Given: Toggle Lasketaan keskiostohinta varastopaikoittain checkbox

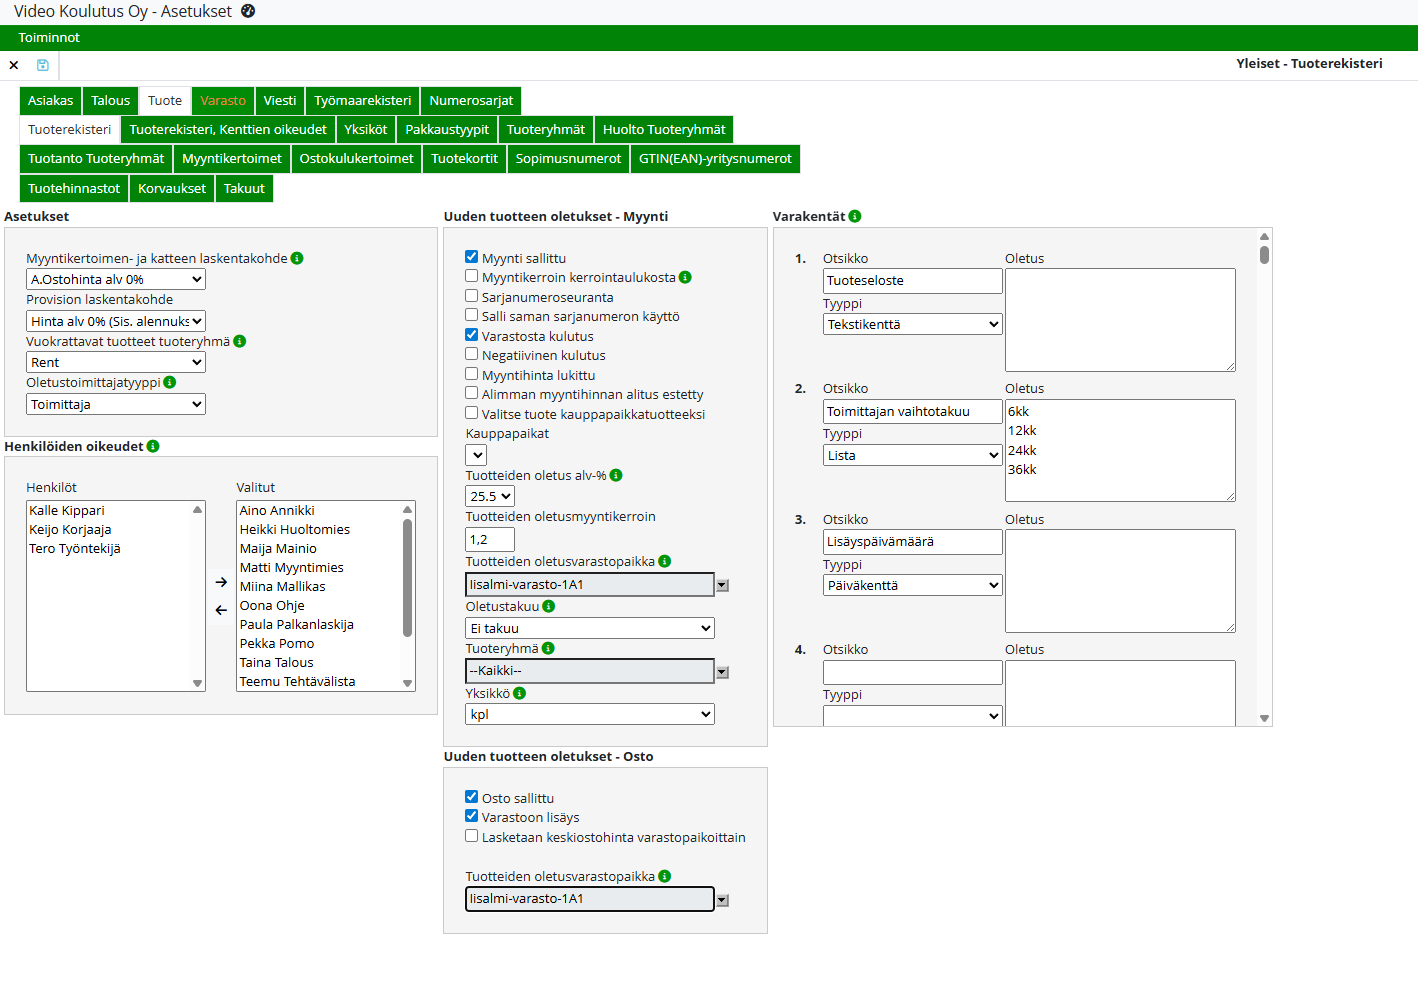Looking at the screenshot, I should point(471,836).
